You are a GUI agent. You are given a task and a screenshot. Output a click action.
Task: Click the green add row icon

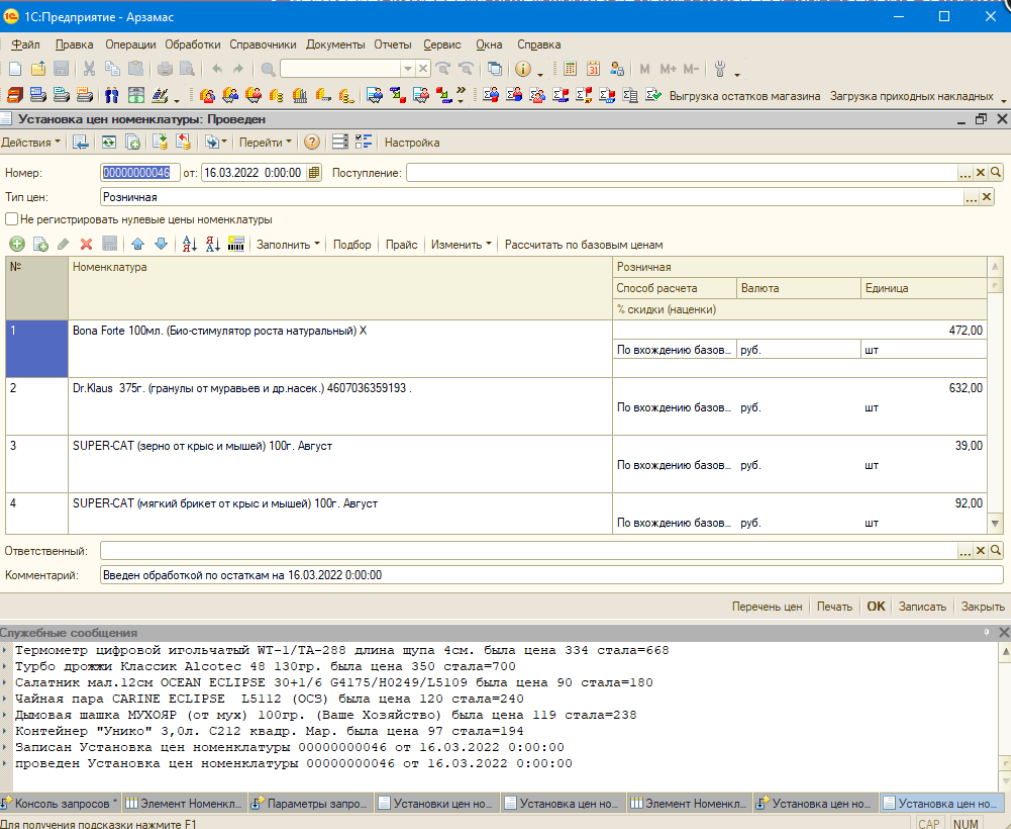click(x=17, y=244)
